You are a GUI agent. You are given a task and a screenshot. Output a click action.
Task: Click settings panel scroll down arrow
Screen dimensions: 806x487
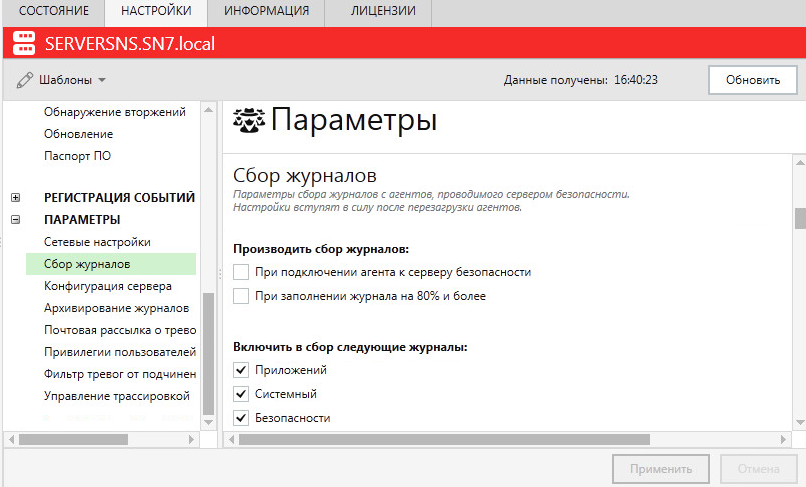point(800,423)
